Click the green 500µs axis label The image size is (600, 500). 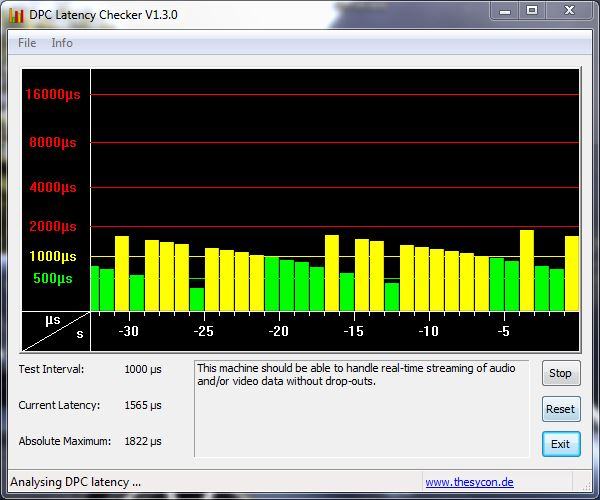(53, 278)
